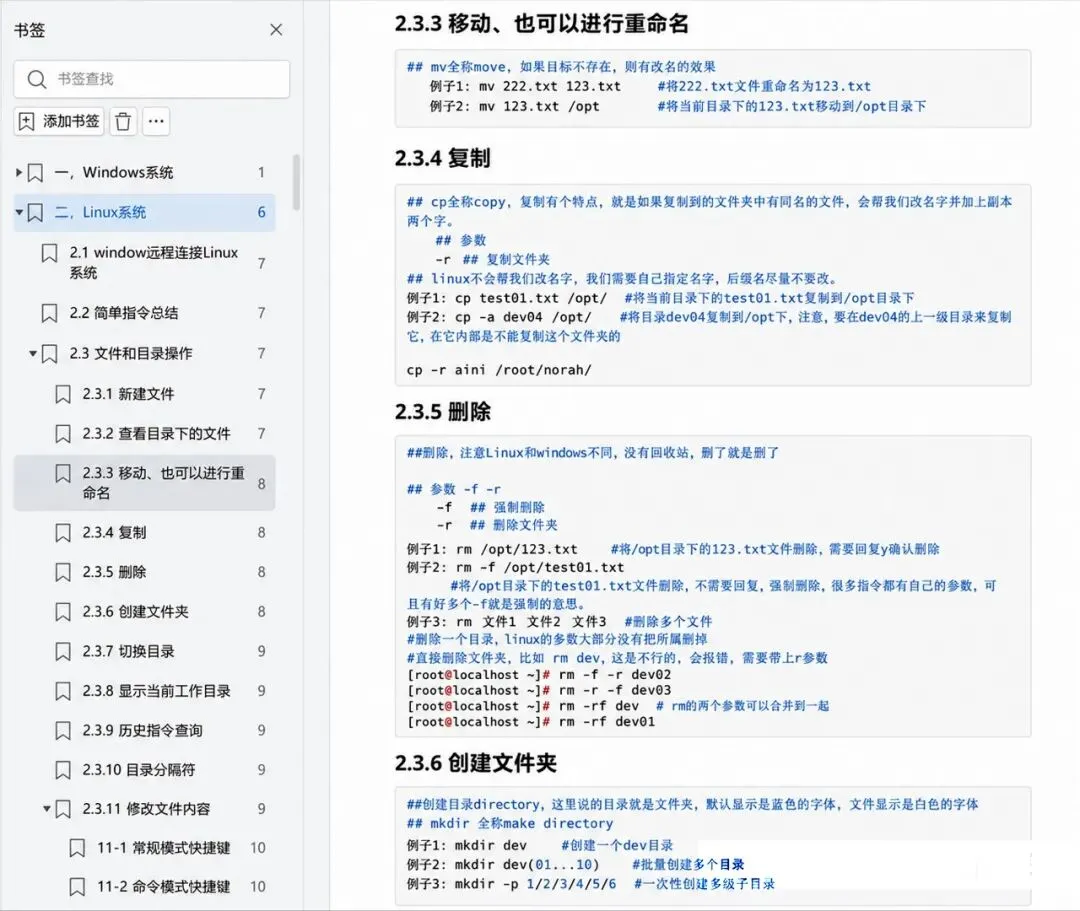Collapse the 二、Linux系统 bookmark
Image resolution: width=1080 pixels, height=911 pixels.
19,212
